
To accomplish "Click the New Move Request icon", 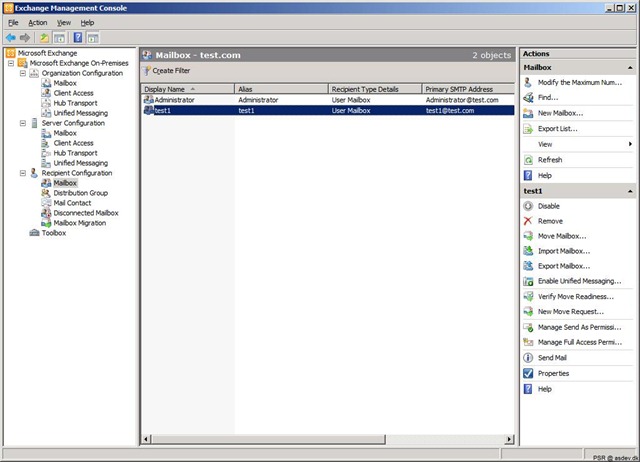I will coord(528,312).
